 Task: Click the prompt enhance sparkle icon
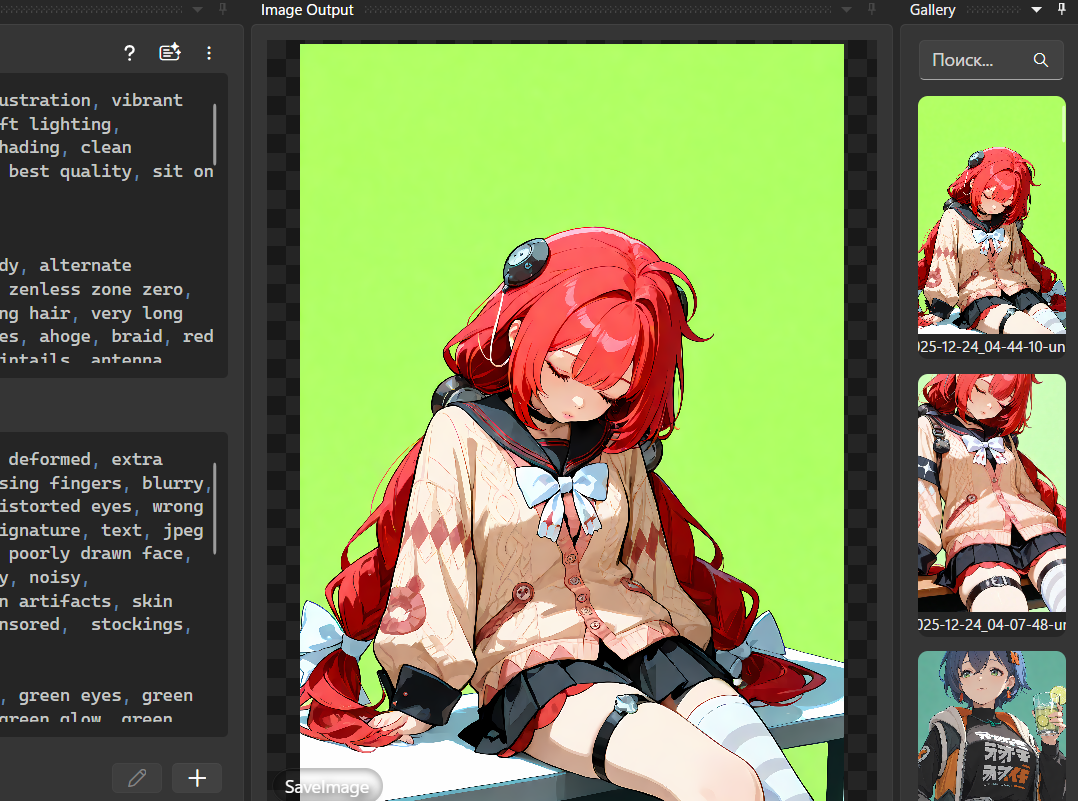click(170, 52)
